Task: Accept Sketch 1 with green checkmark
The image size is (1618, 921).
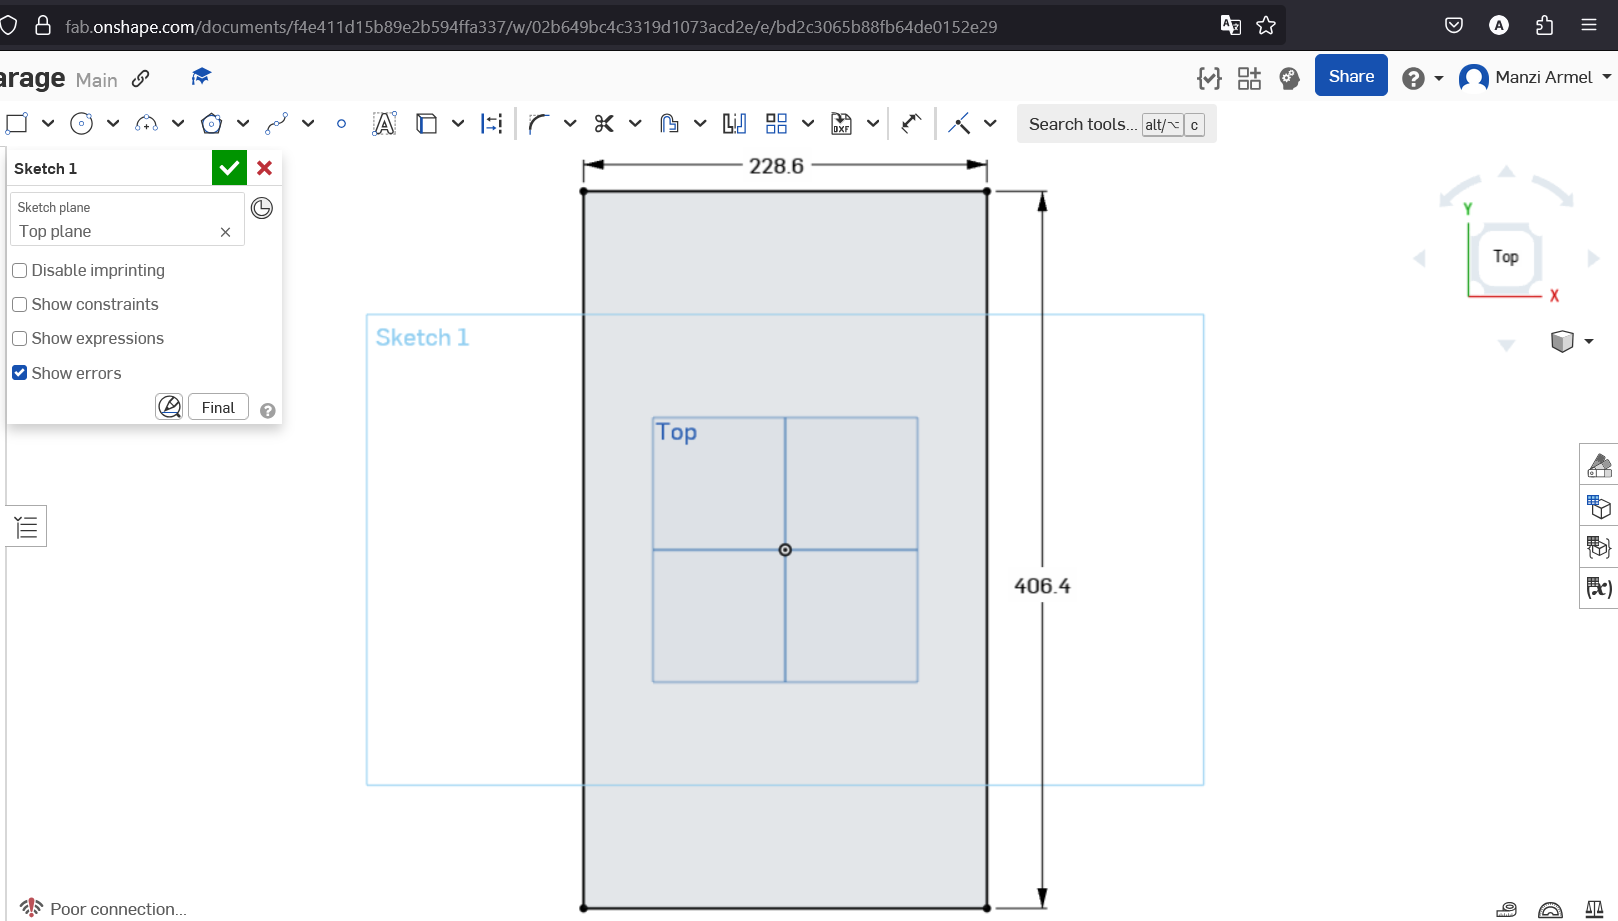Action: click(x=229, y=168)
